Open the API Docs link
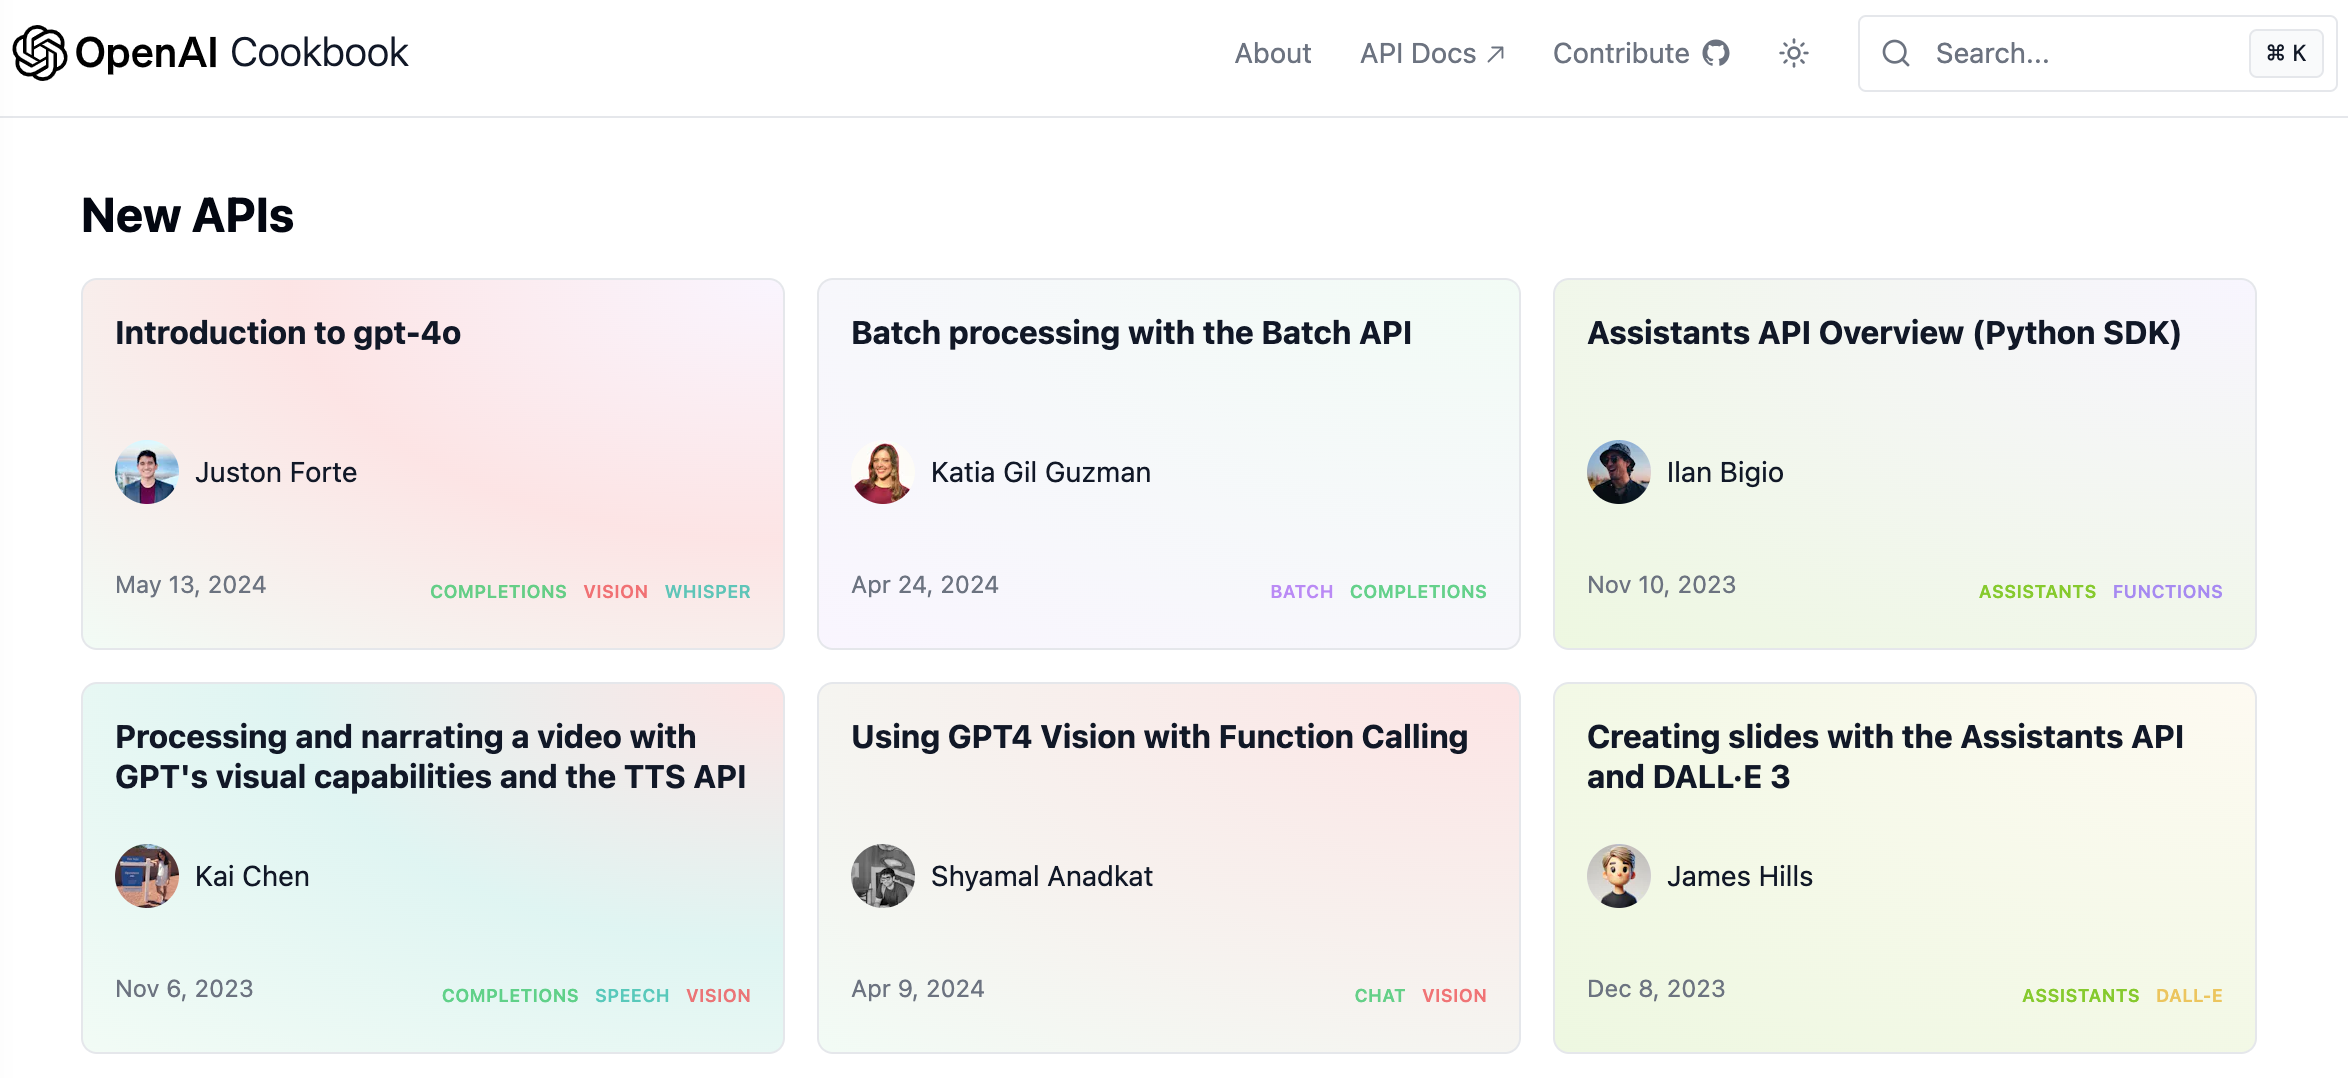The width and height of the screenshot is (2348, 1078). (x=1432, y=53)
